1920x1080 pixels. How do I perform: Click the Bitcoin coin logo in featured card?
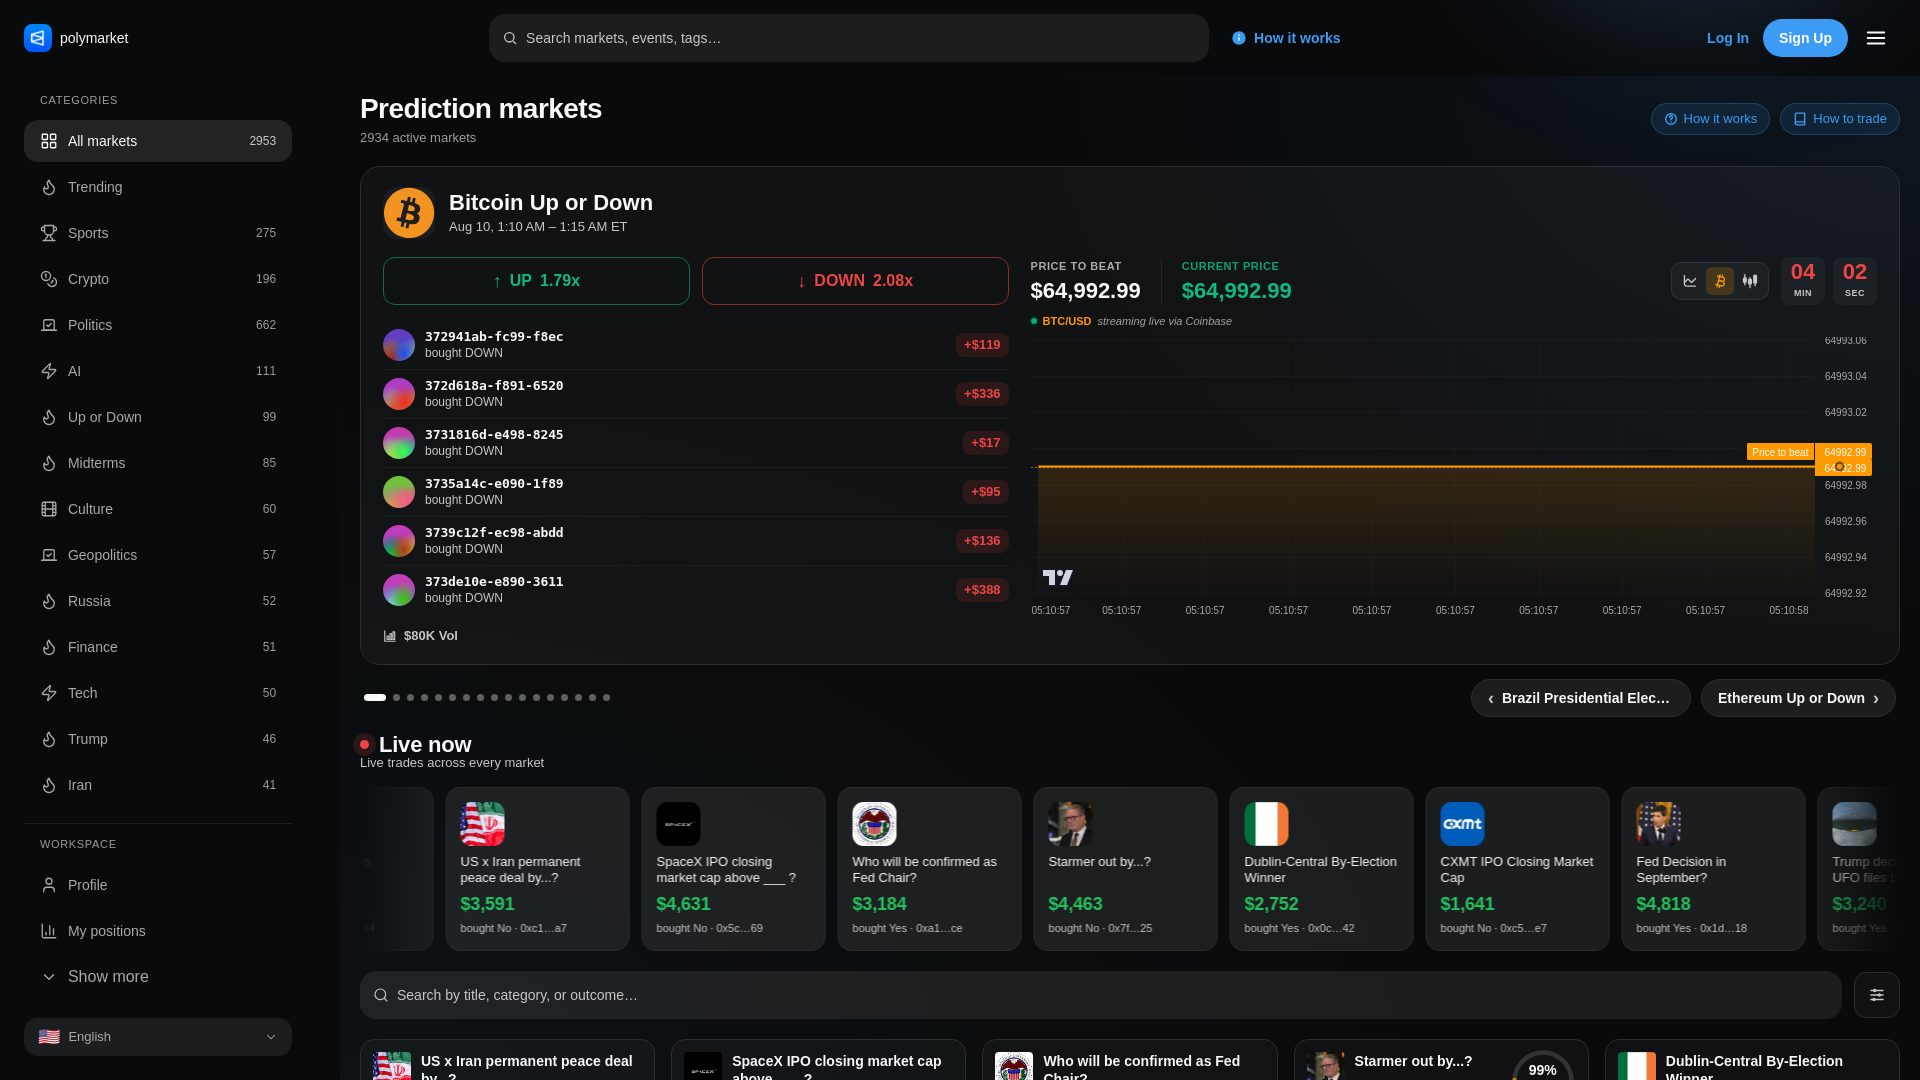tap(409, 213)
